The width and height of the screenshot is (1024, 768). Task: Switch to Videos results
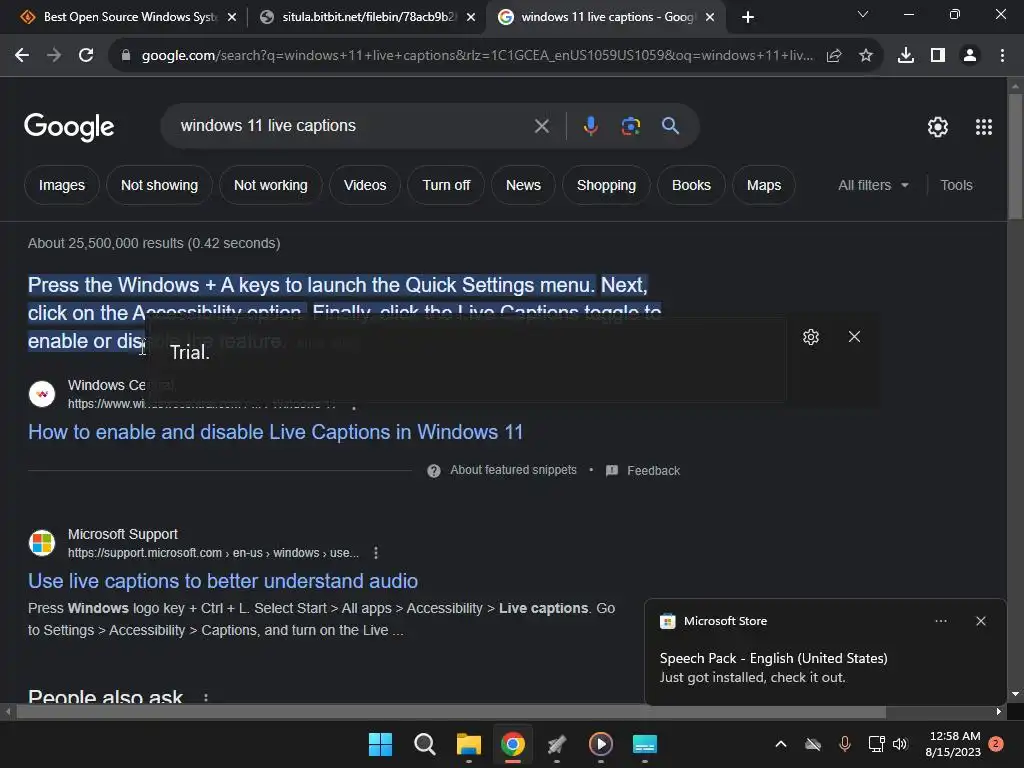pyautogui.click(x=365, y=185)
